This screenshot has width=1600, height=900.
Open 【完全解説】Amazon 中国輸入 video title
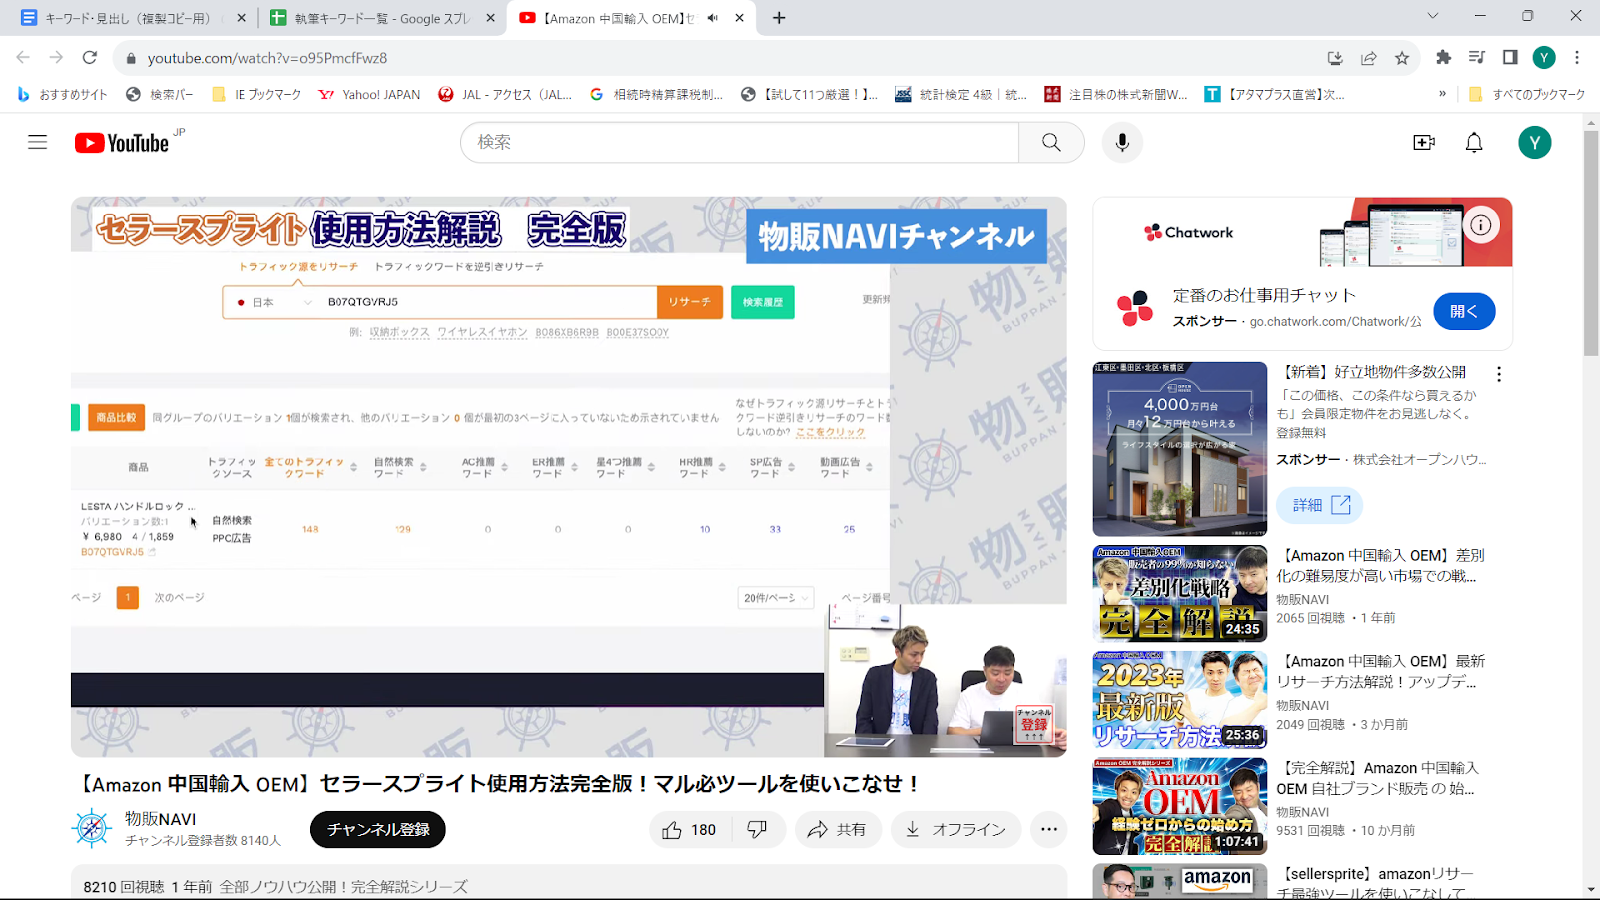tap(1378, 778)
